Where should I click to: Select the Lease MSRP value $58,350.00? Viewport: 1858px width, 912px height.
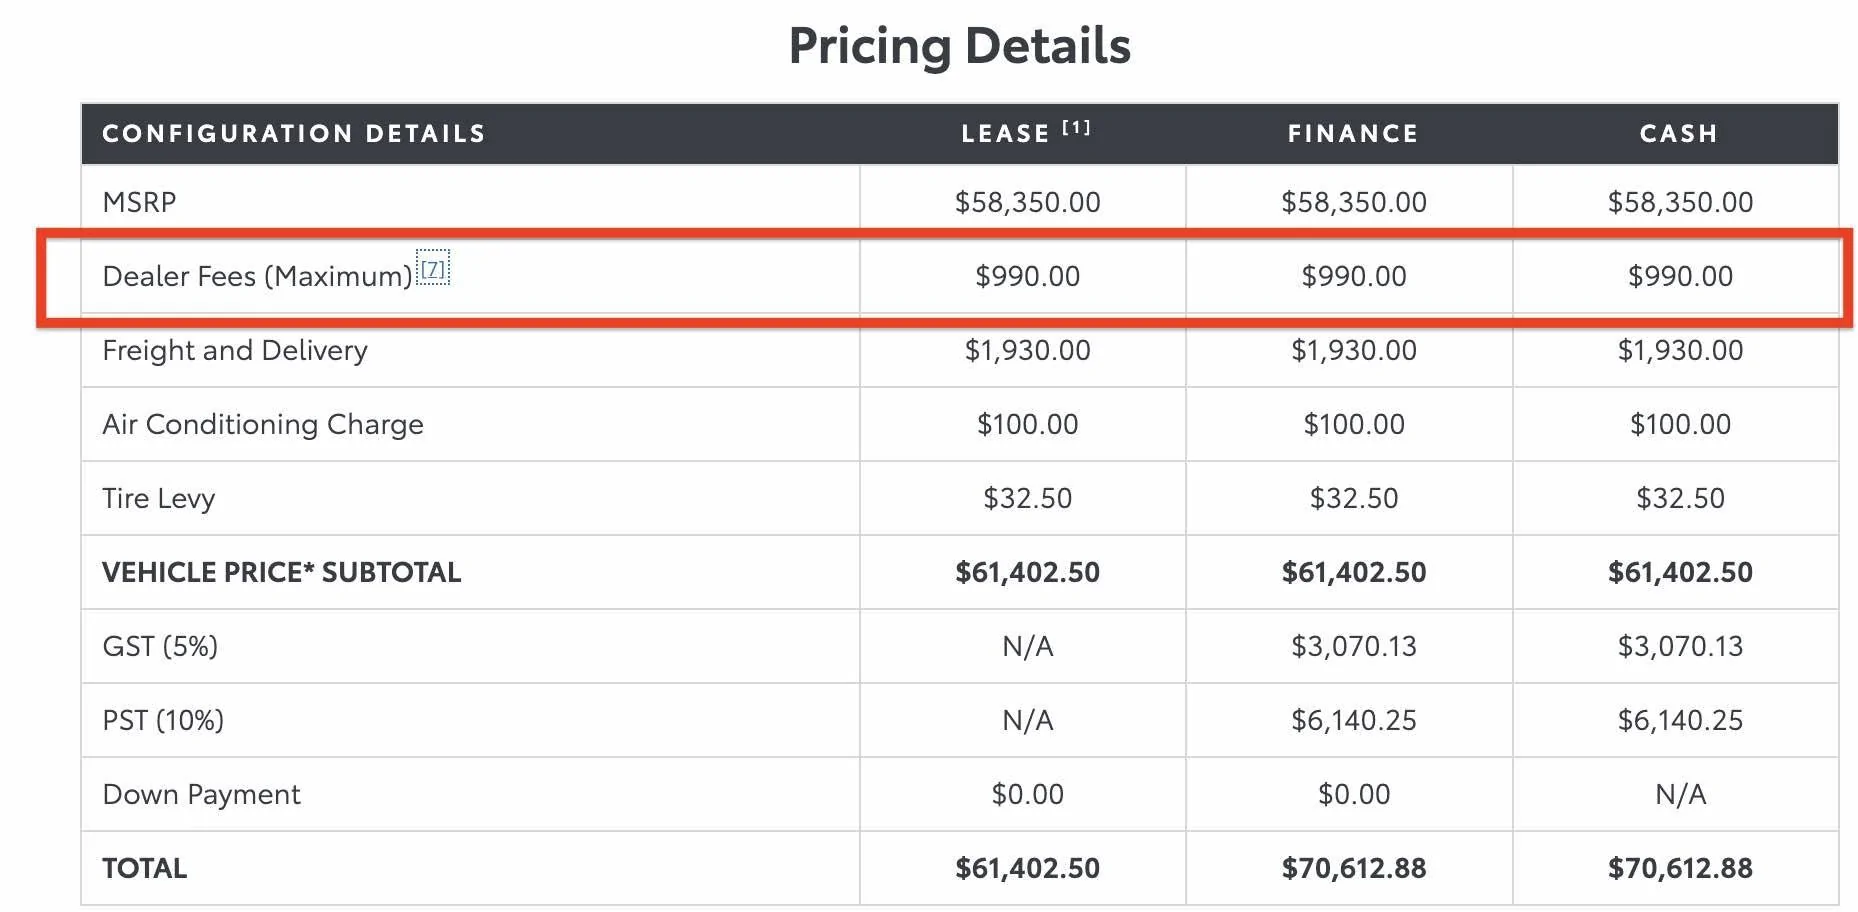tap(1027, 202)
